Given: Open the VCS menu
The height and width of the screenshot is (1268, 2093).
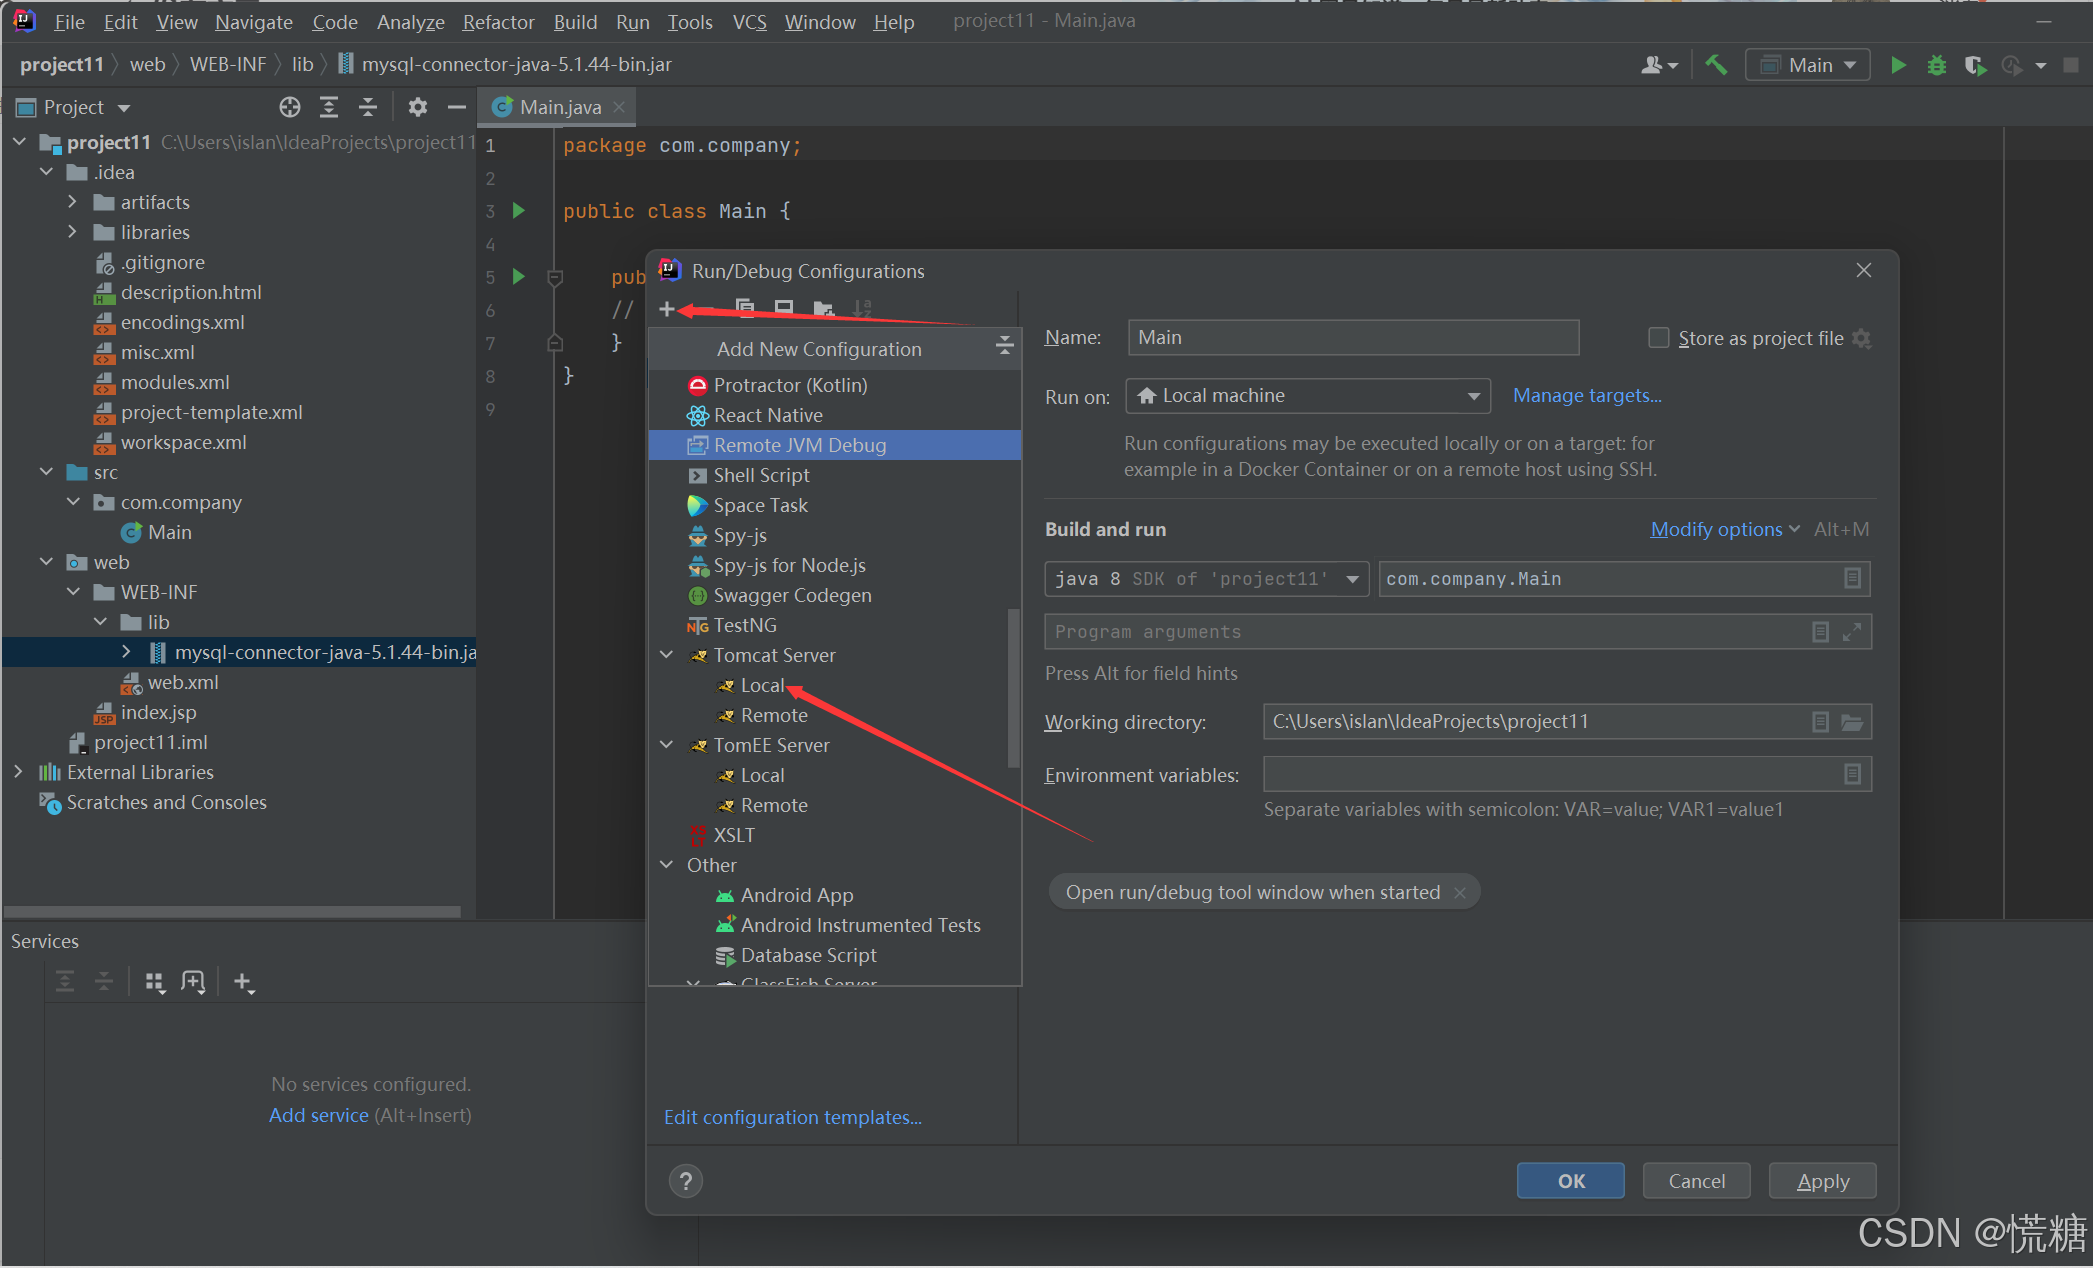Looking at the screenshot, I should coord(750,21).
